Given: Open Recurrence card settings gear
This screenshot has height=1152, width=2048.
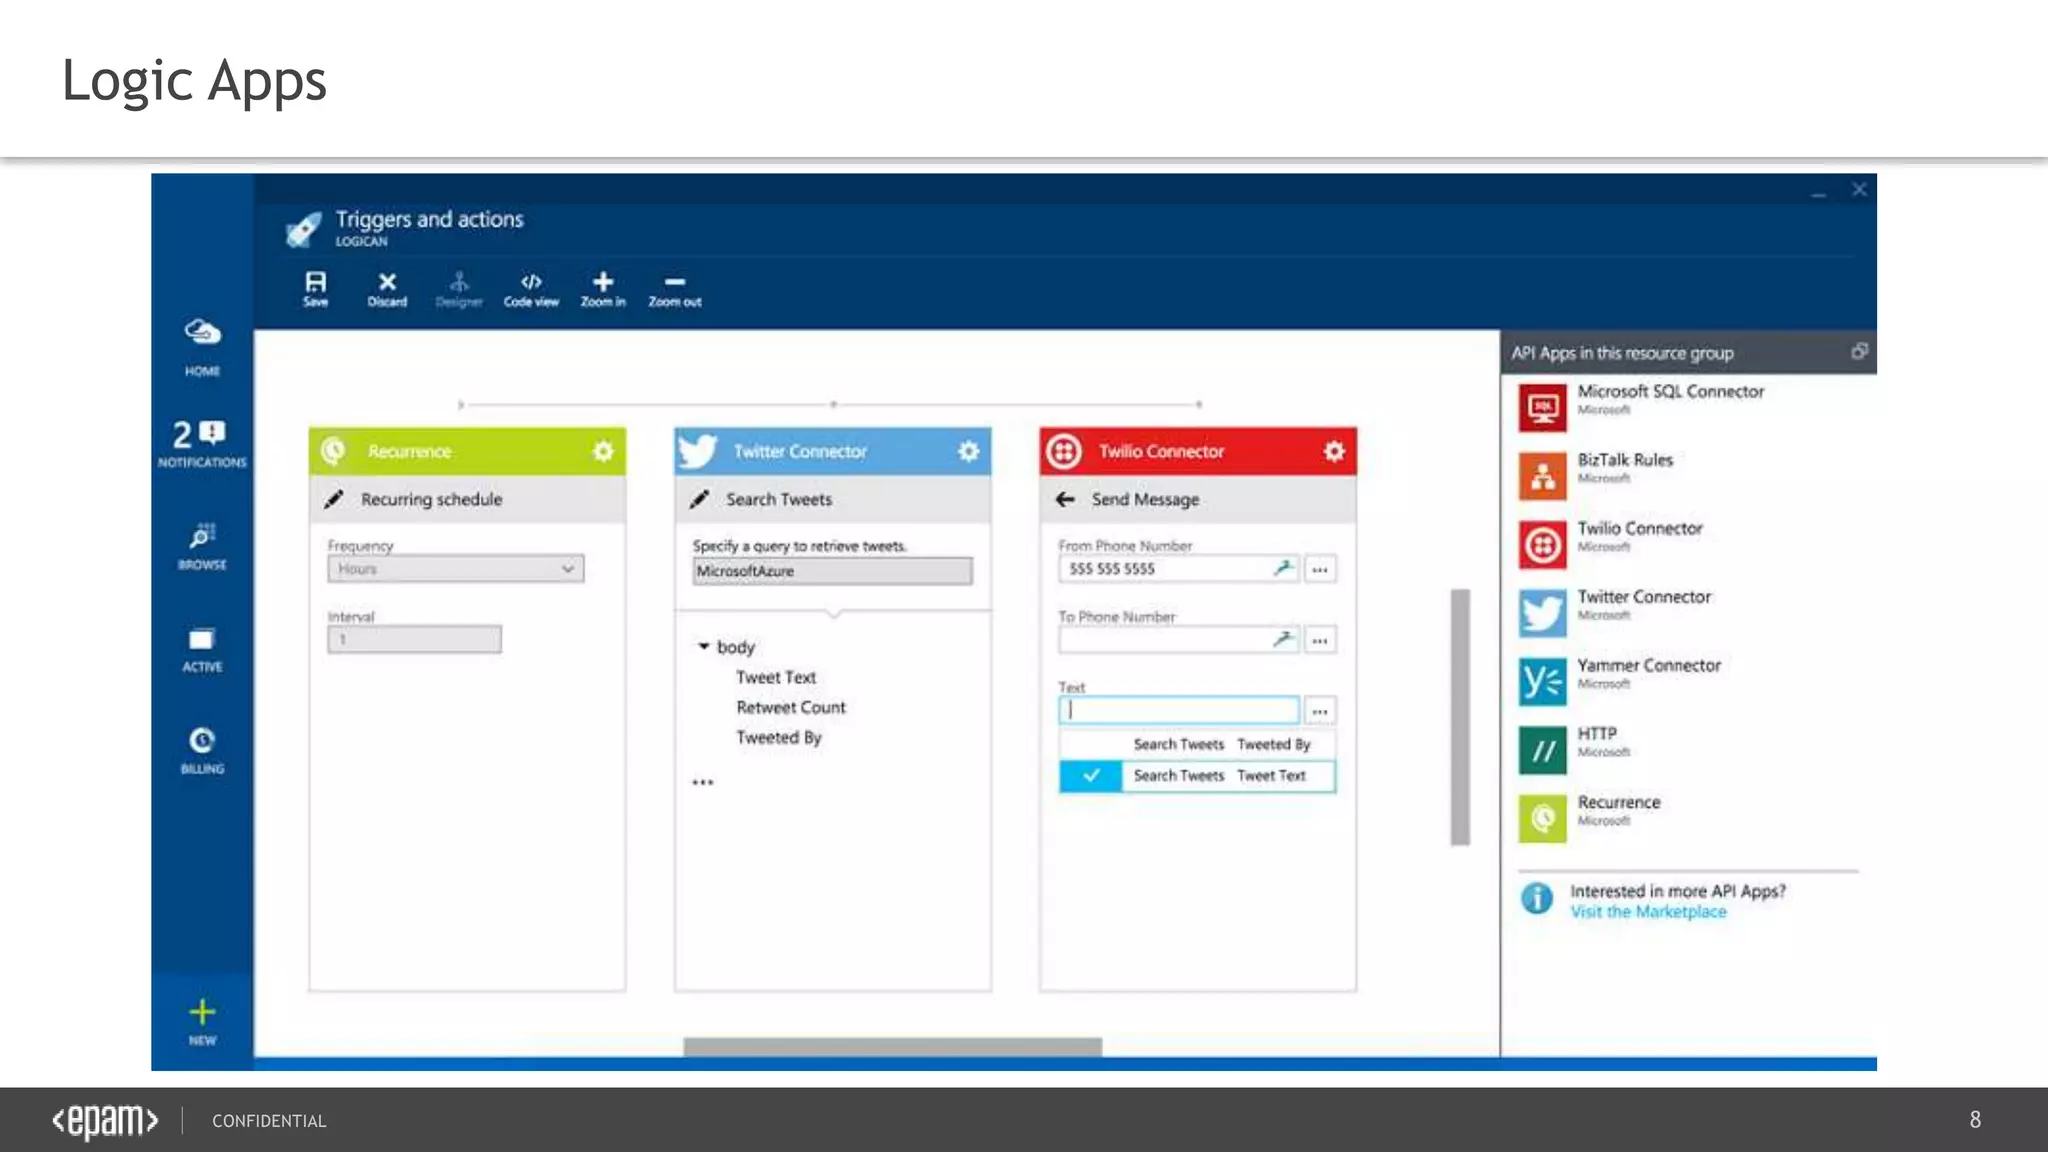Looking at the screenshot, I should (603, 451).
